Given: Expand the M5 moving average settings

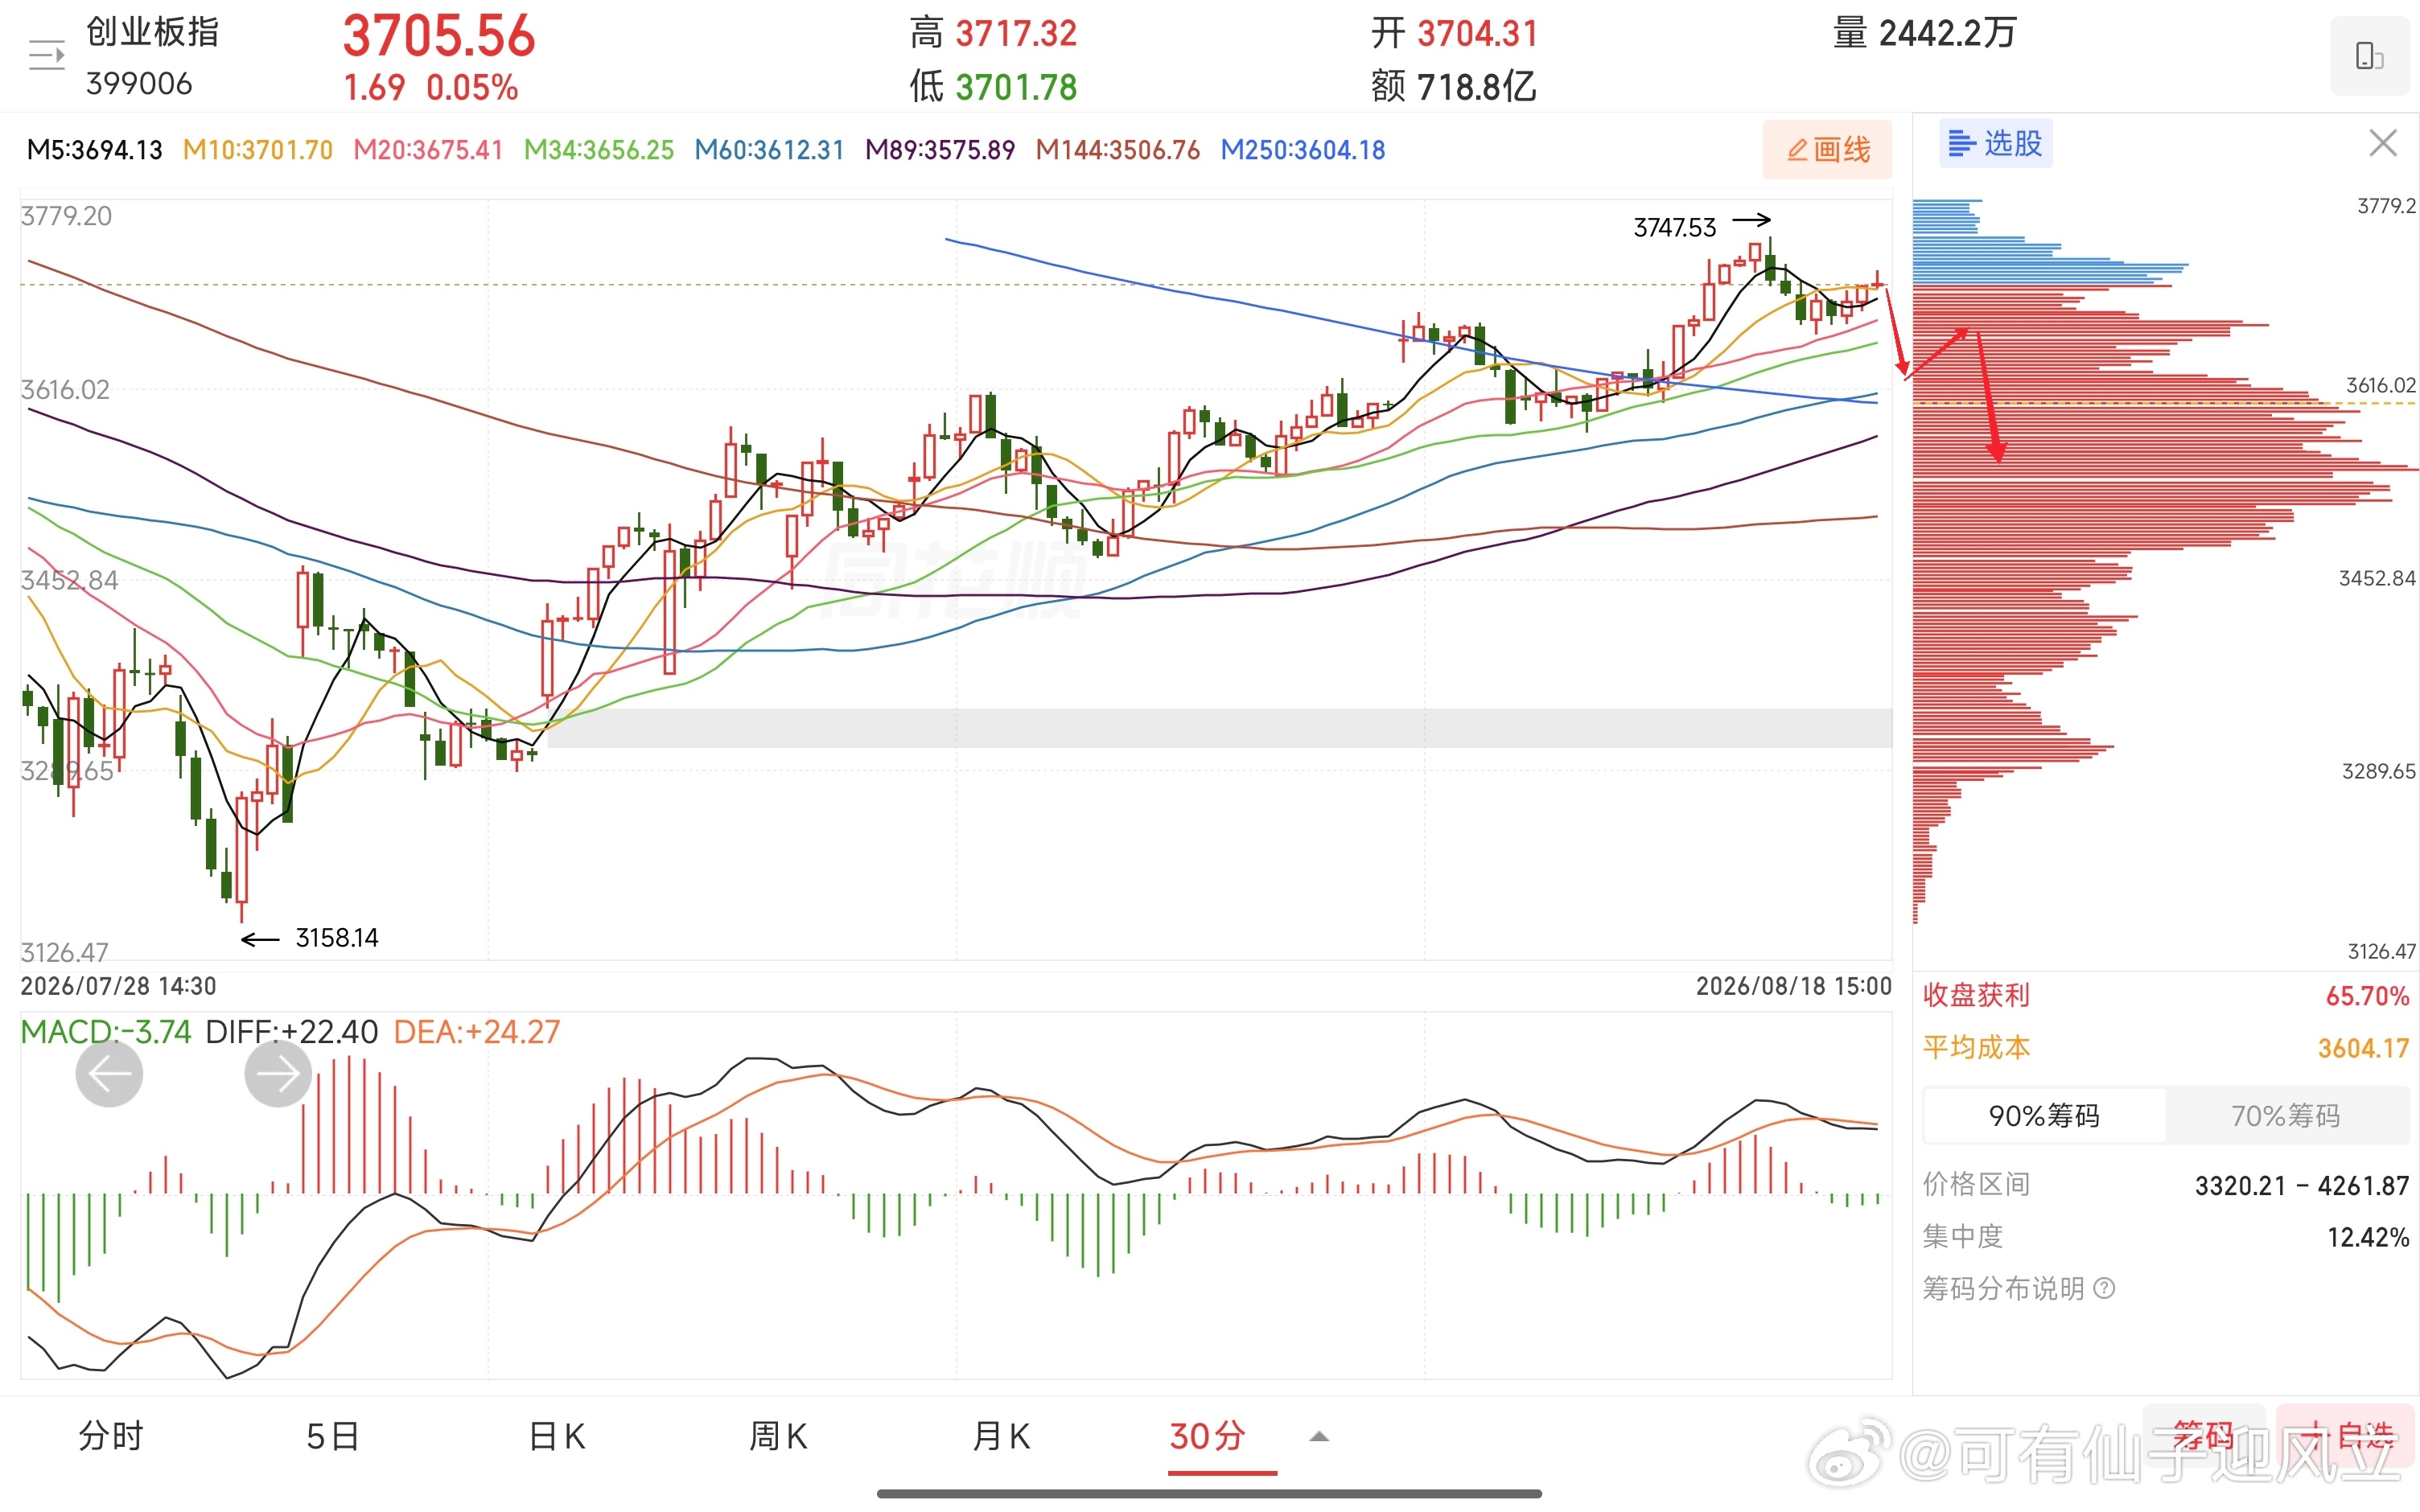Looking at the screenshot, I should coord(94,150).
